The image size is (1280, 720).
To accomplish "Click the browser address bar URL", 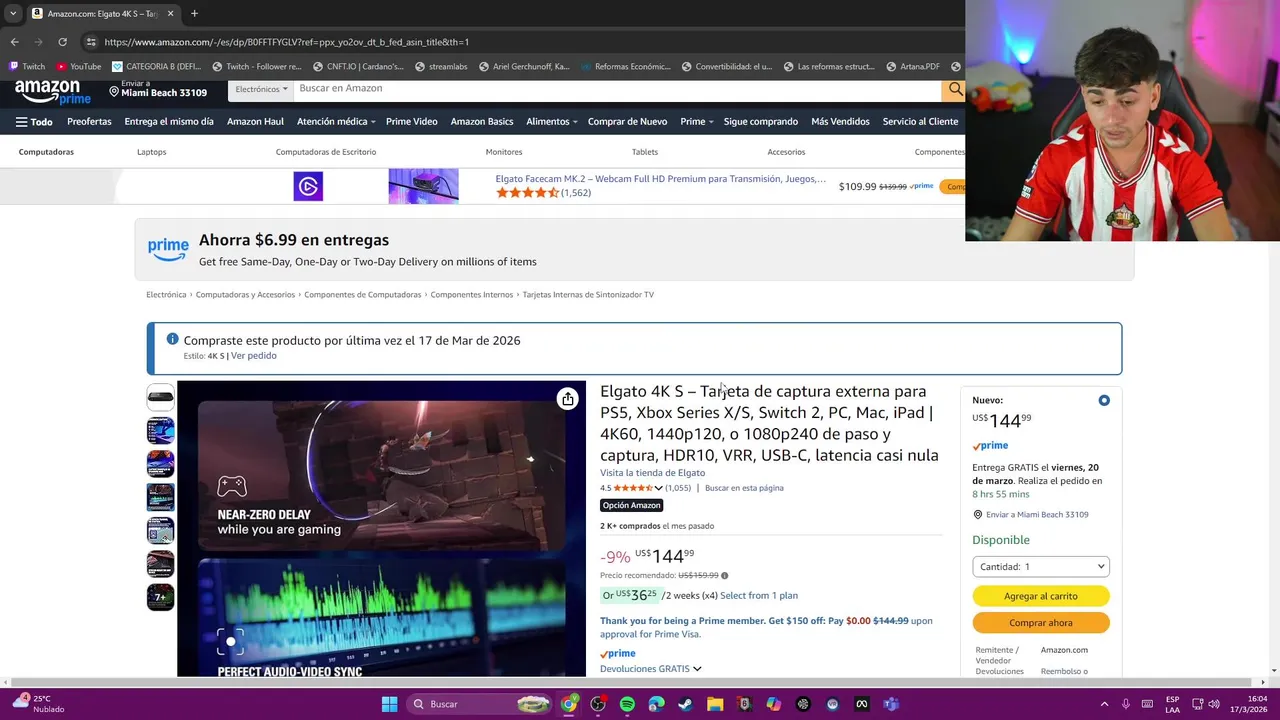I will (287, 42).
